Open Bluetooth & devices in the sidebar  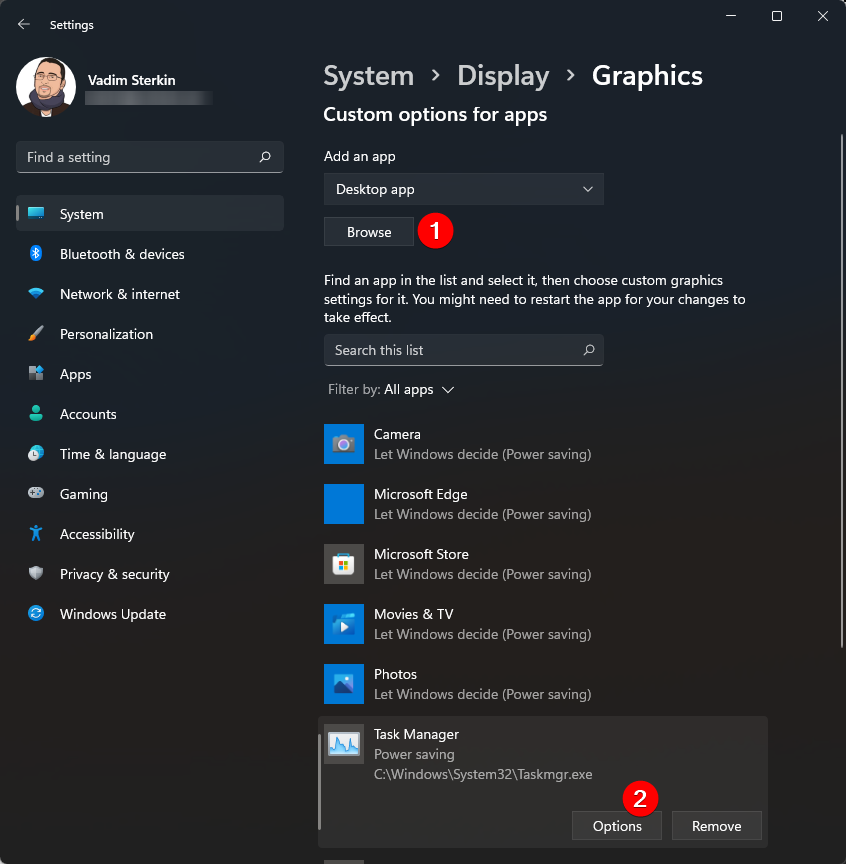(149, 254)
